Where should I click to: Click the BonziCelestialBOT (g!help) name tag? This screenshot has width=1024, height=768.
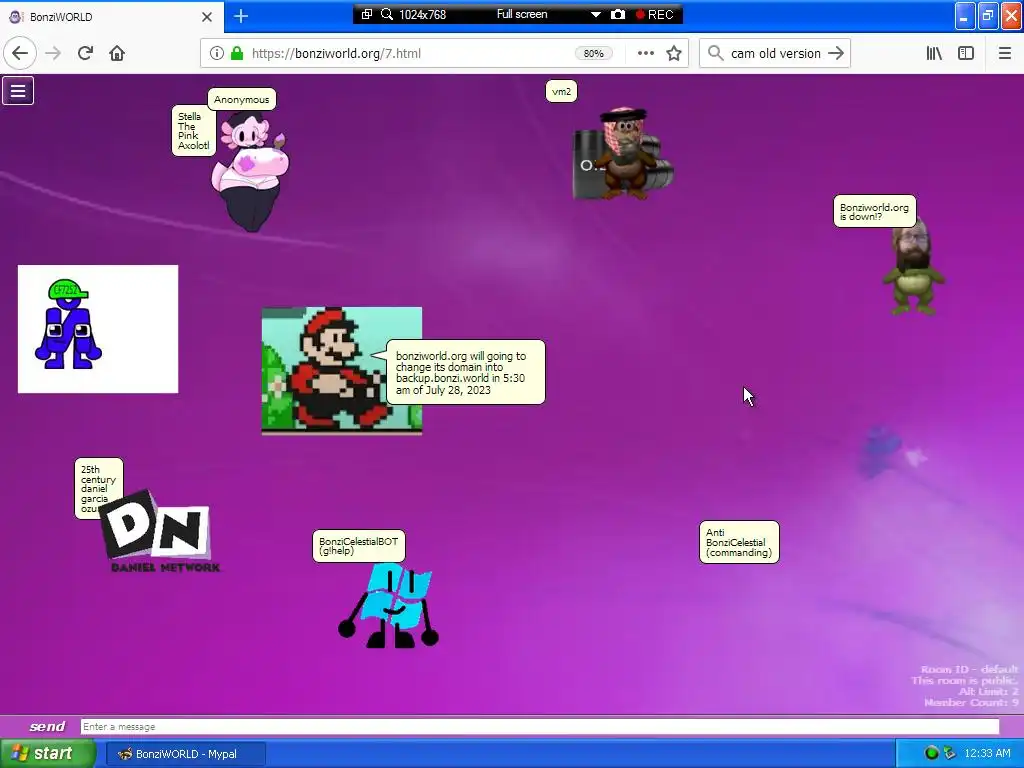point(359,546)
